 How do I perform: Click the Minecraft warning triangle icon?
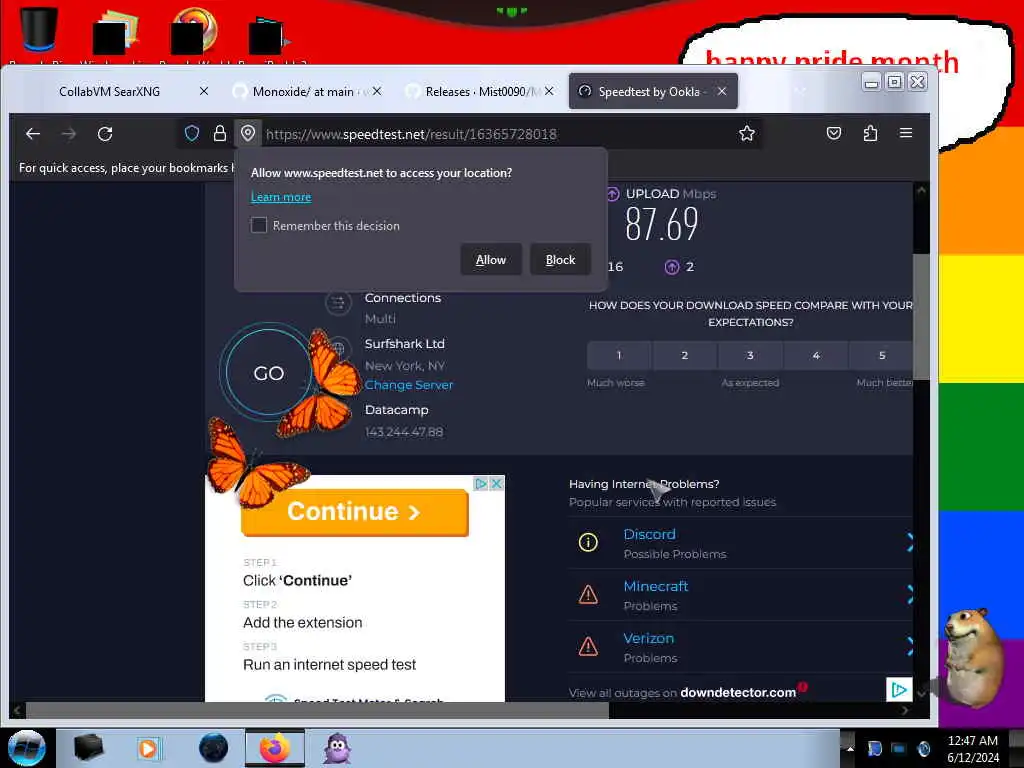(588, 594)
